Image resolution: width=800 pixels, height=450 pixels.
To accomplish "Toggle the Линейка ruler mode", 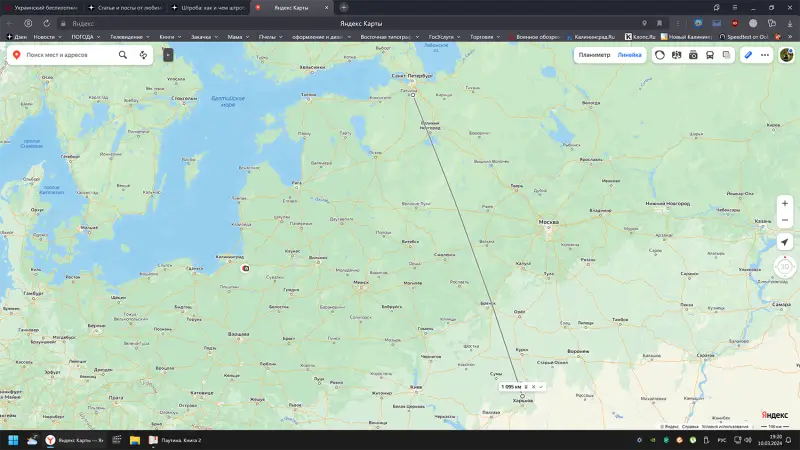I will [x=629, y=55].
